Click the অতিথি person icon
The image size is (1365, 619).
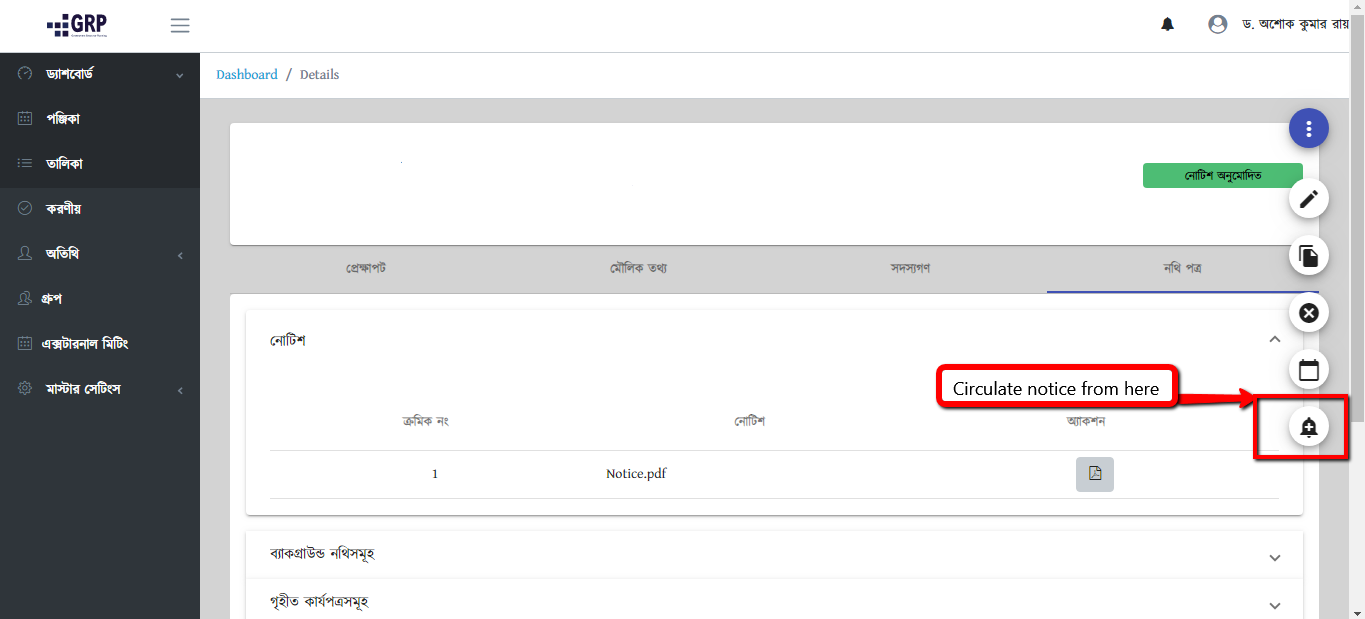[x=25, y=254]
